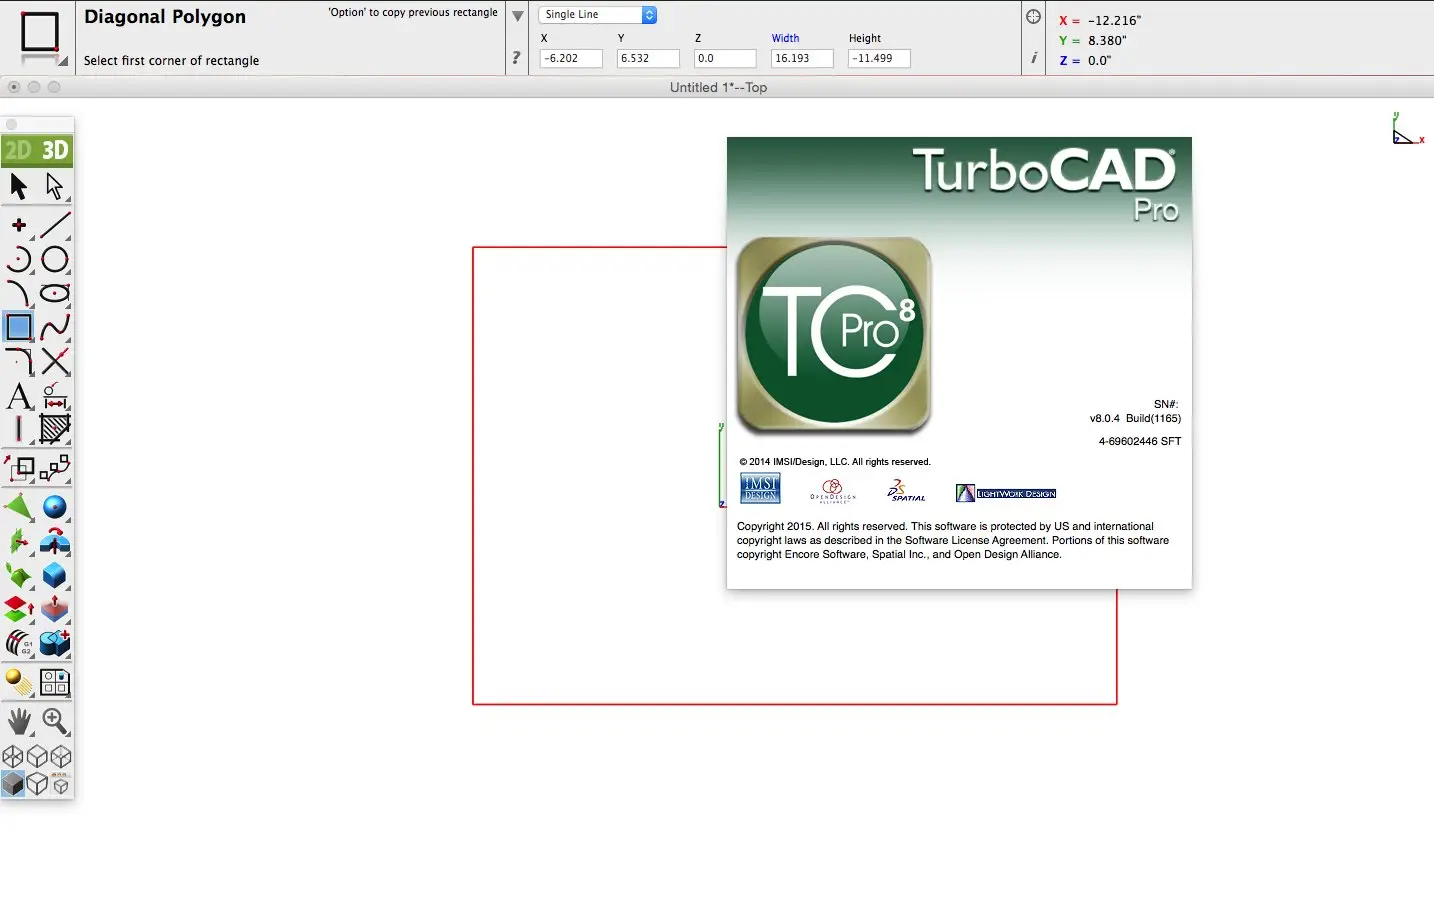Select the Circle tool
Screen dimensions: 1434x911
pos(55,260)
